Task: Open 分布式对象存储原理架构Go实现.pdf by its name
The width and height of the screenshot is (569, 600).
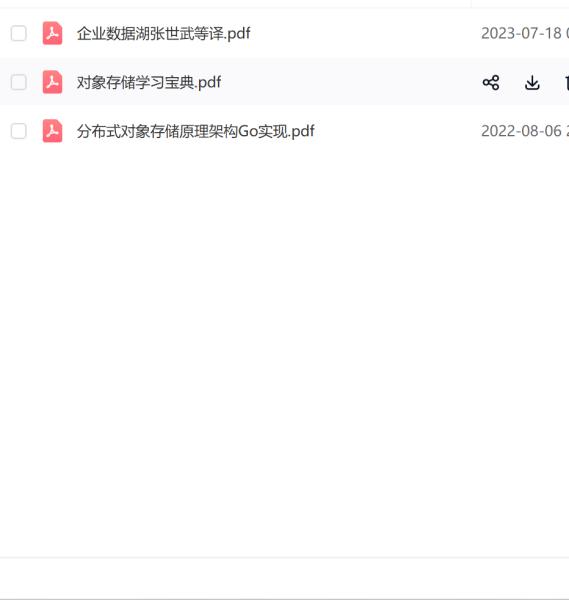Action: tap(196, 131)
